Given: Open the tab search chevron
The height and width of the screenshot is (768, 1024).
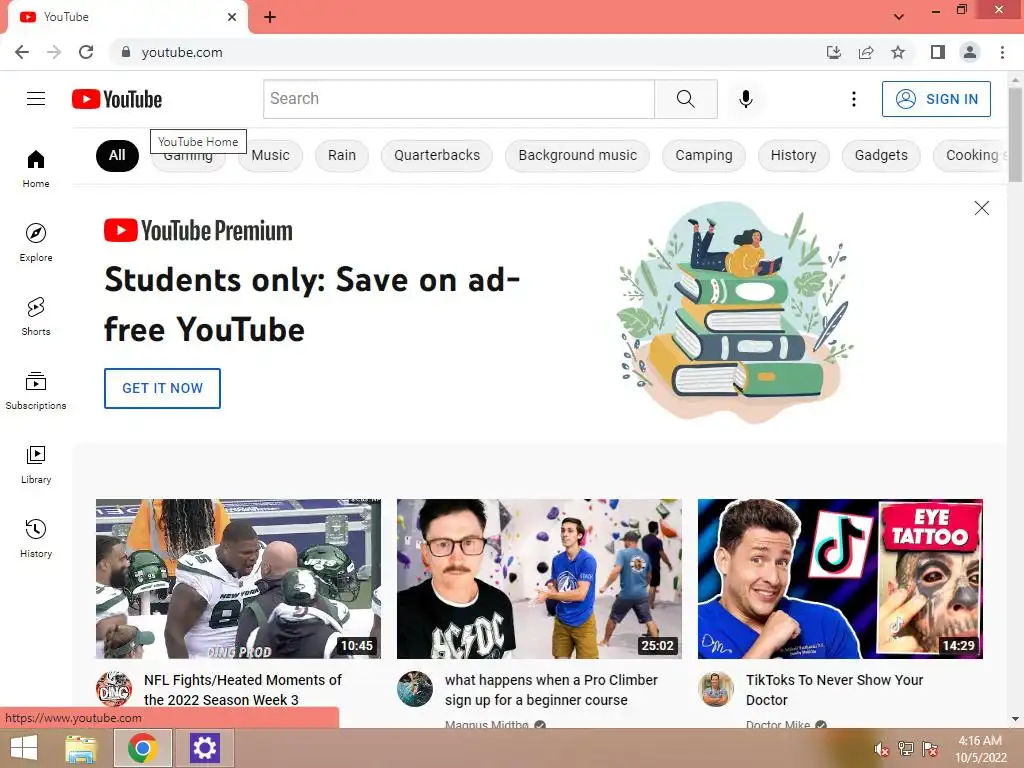Looking at the screenshot, I should 899,17.
